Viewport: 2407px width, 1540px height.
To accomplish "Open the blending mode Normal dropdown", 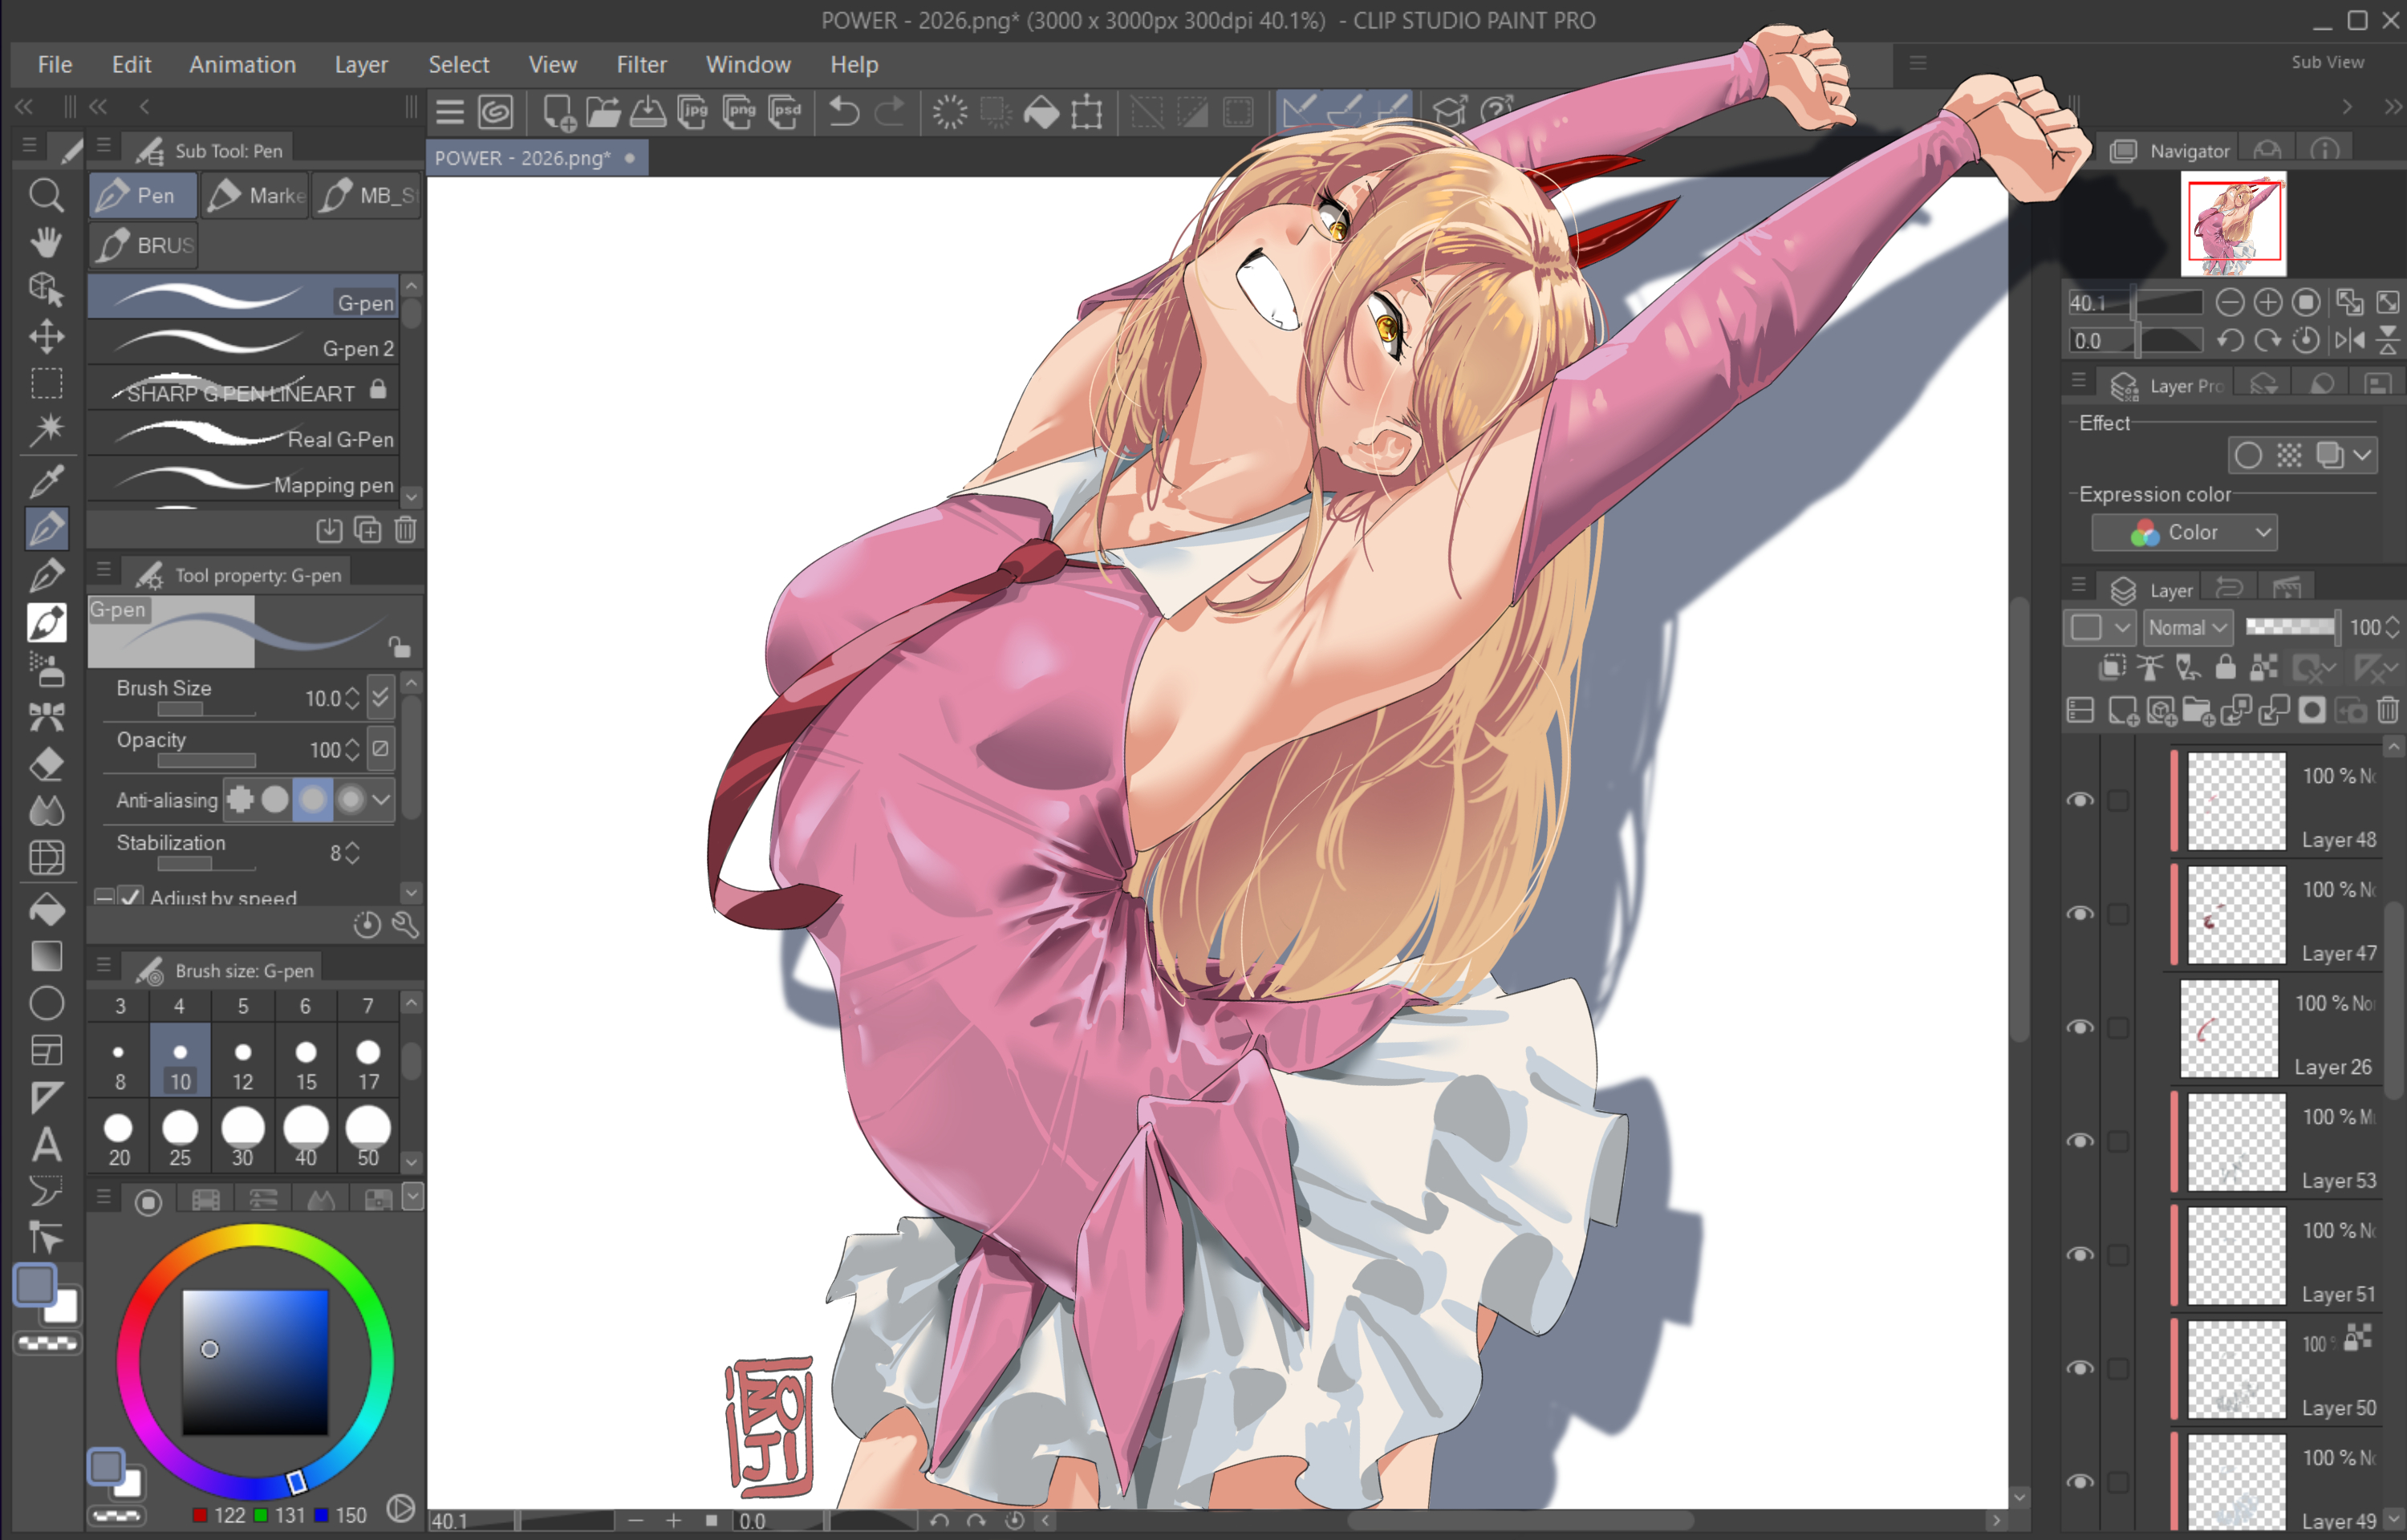I will point(2188,628).
